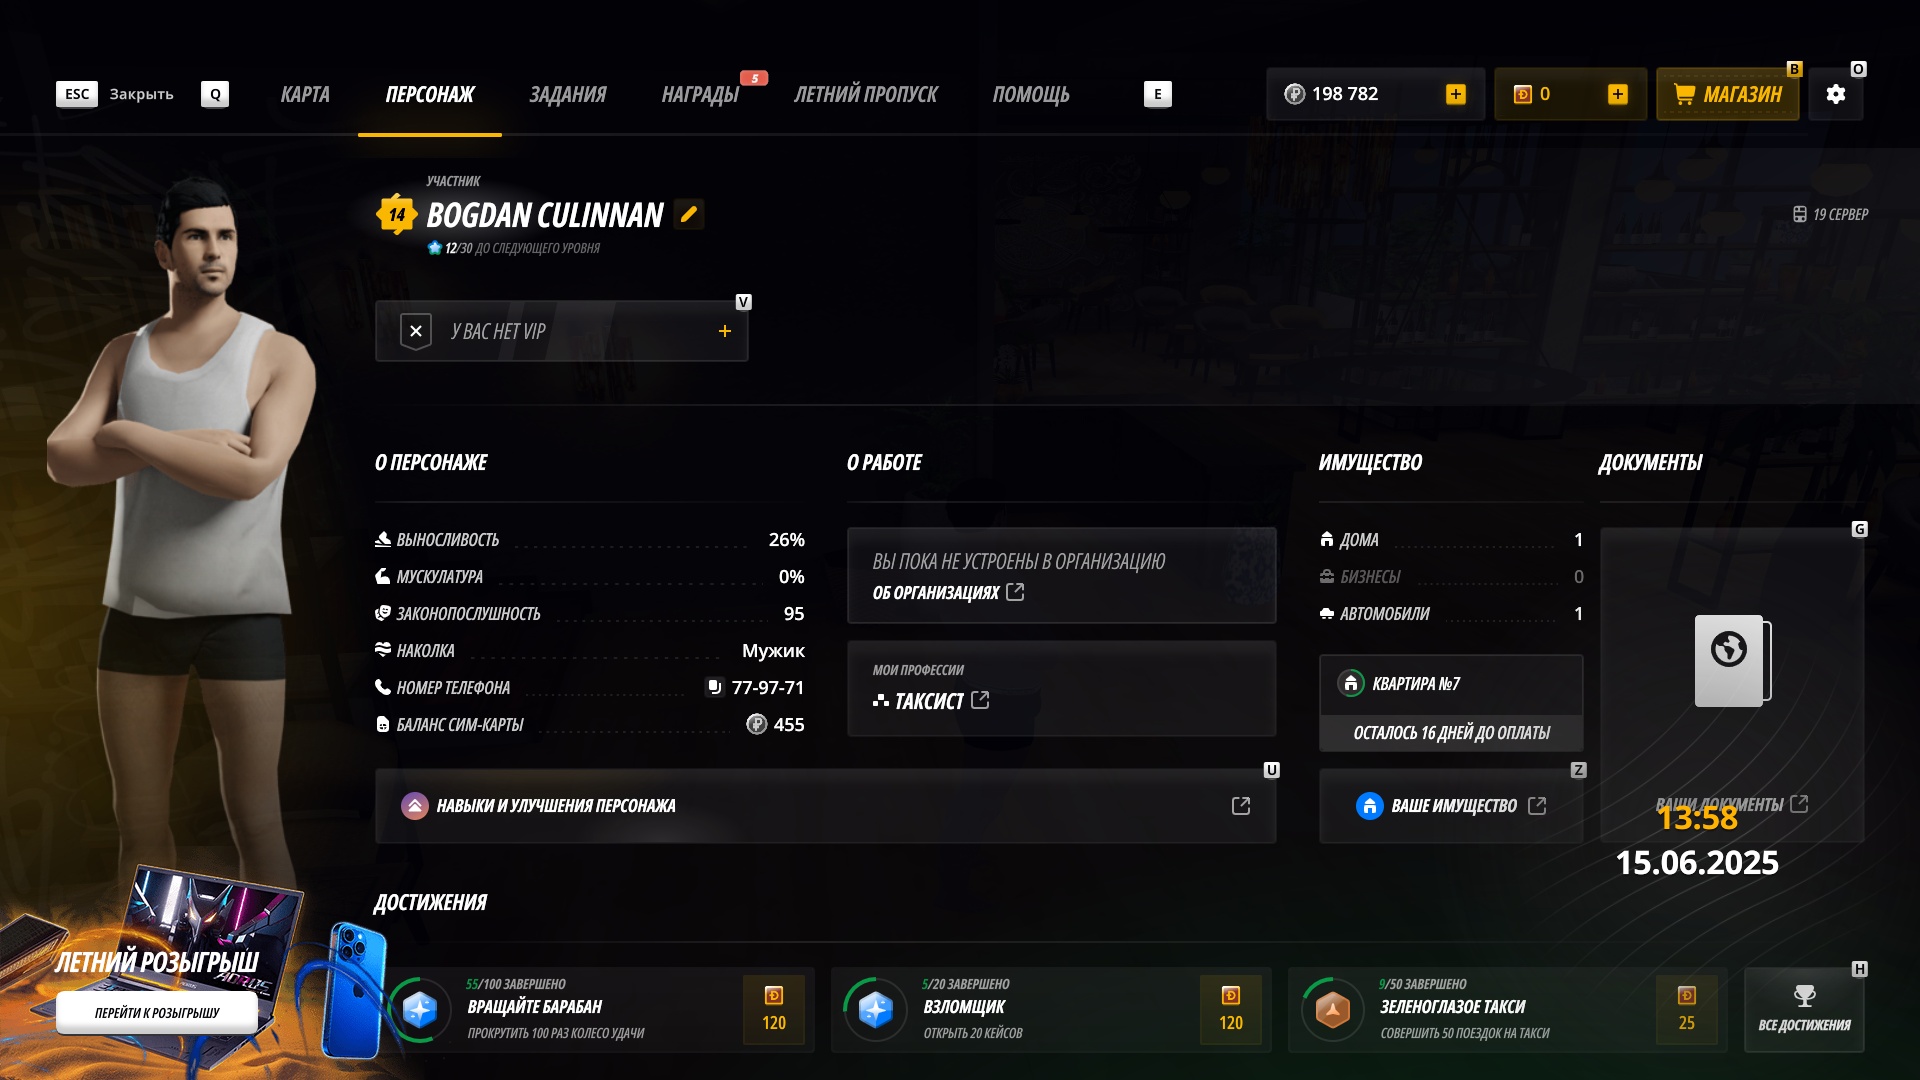1920x1080 pixels.
Task: Add VIP status with plus
Action: [x=725, y=331]
